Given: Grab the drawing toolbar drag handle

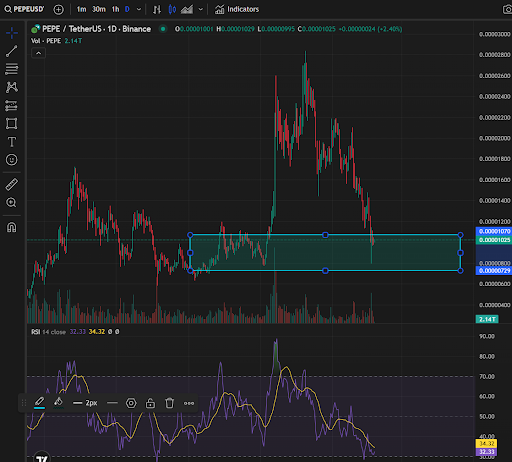Looking at the screenshot, I should click(24, 403).
